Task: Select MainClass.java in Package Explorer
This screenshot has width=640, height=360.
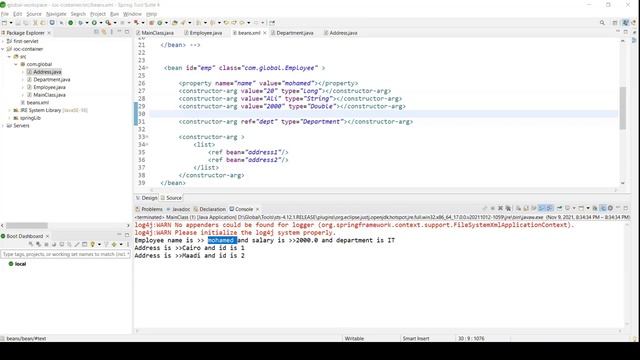Action: tap(49, 95)
